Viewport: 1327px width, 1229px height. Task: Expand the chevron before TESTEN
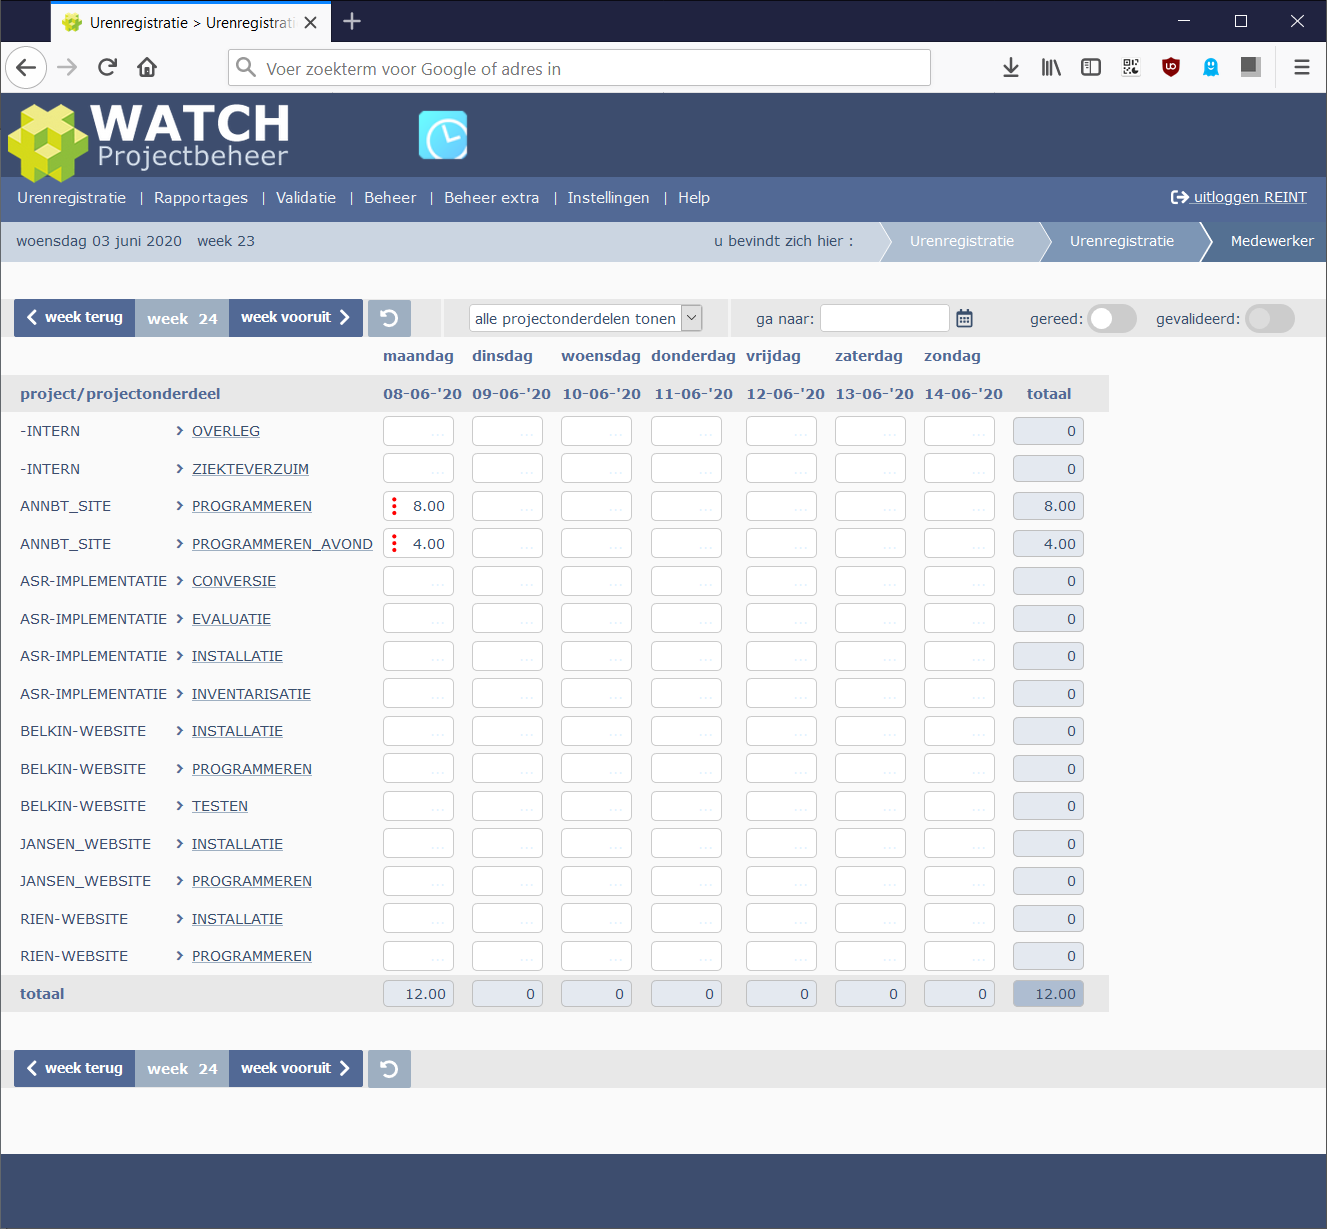[180, 806]
